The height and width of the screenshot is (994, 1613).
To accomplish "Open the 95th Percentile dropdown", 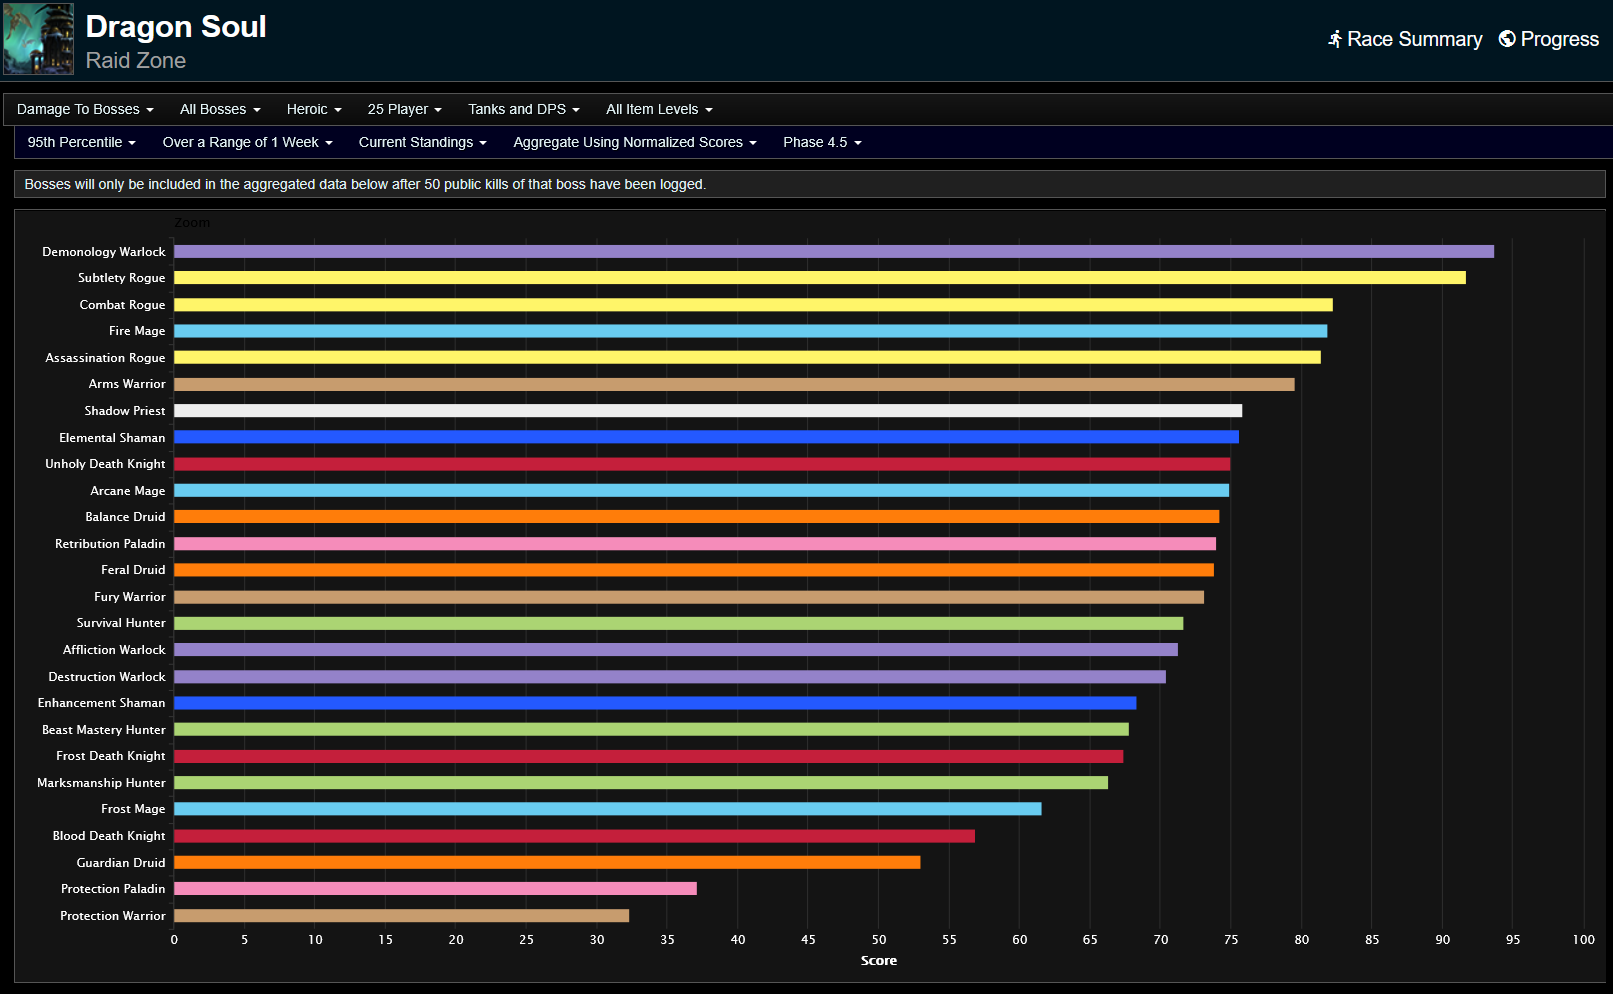I will [x=81, y=142].
